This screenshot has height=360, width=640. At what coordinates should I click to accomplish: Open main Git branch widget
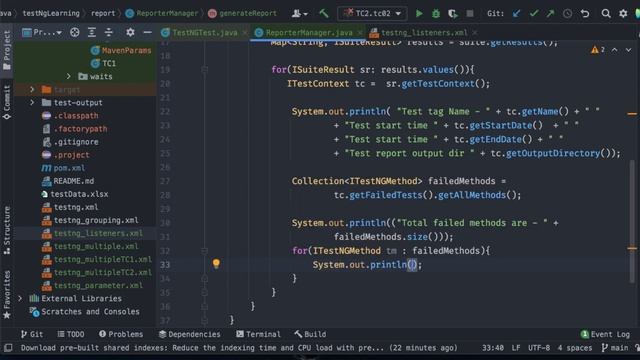pos(615,348)
